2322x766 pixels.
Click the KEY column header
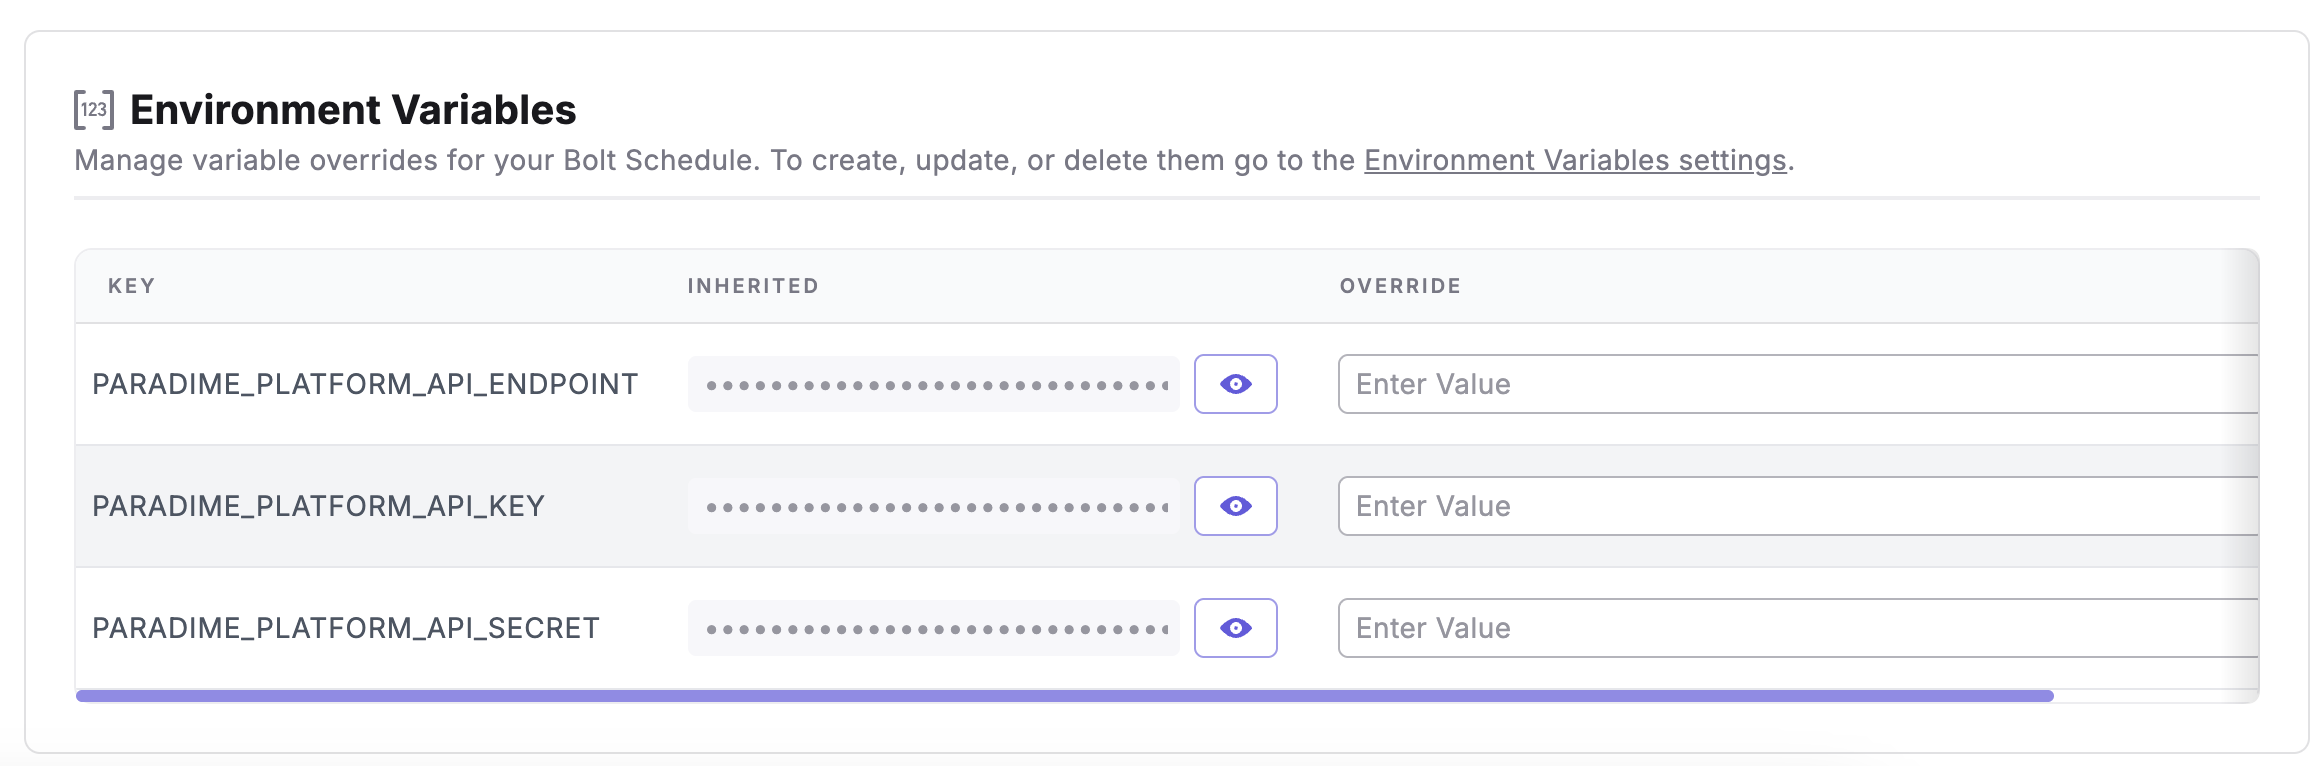point(132,286)
